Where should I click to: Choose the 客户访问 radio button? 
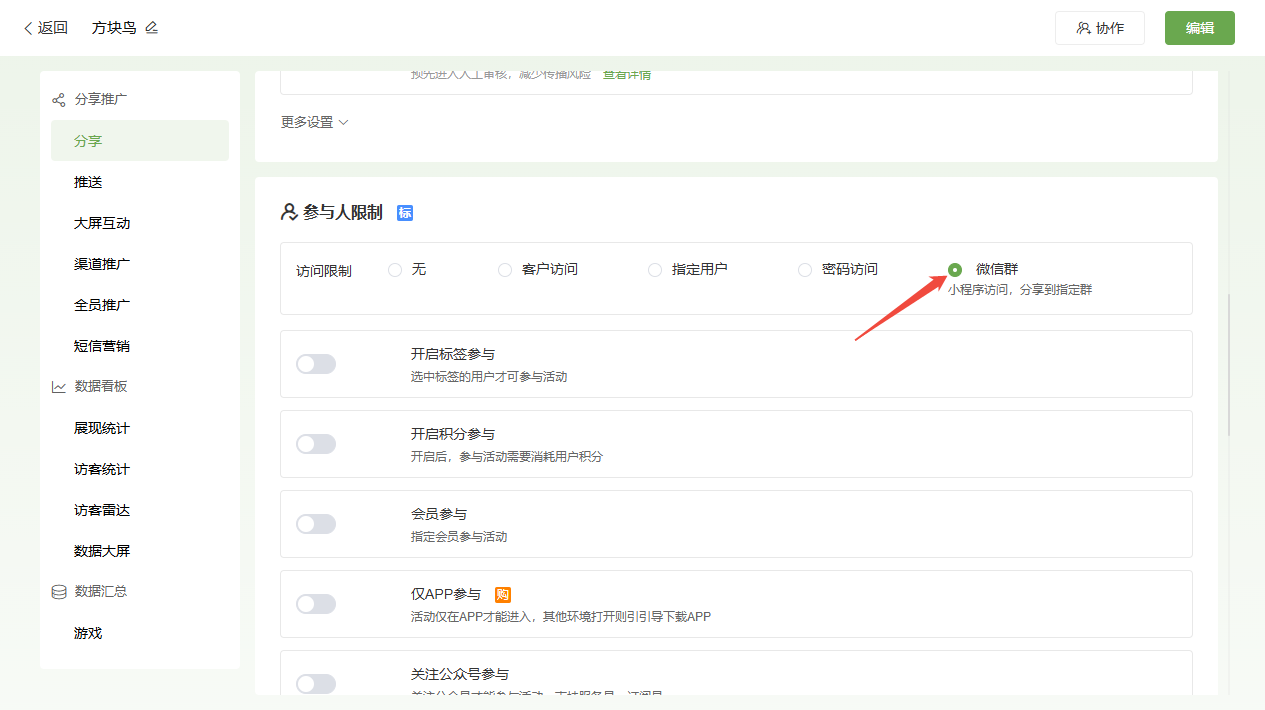505,270
